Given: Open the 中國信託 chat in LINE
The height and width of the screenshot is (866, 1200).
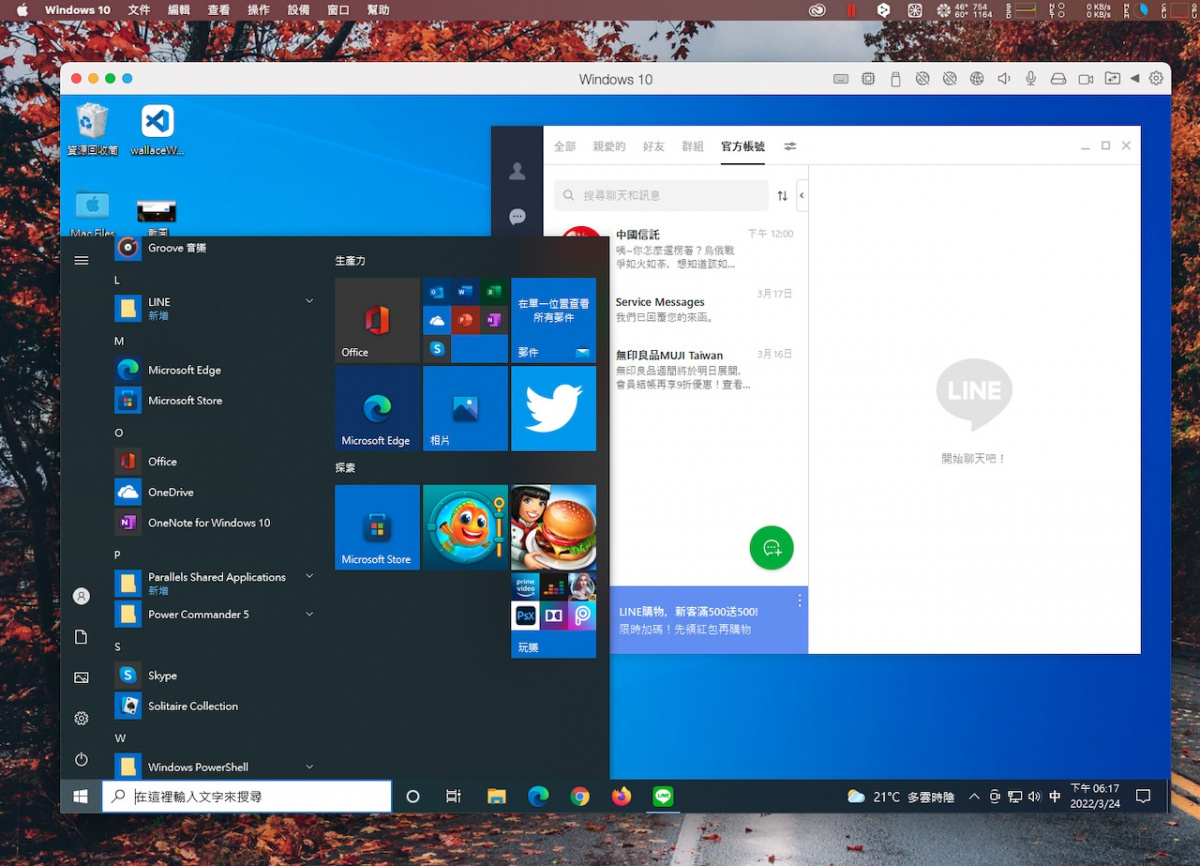Looking at the screenshot, I should pos(675,248).
